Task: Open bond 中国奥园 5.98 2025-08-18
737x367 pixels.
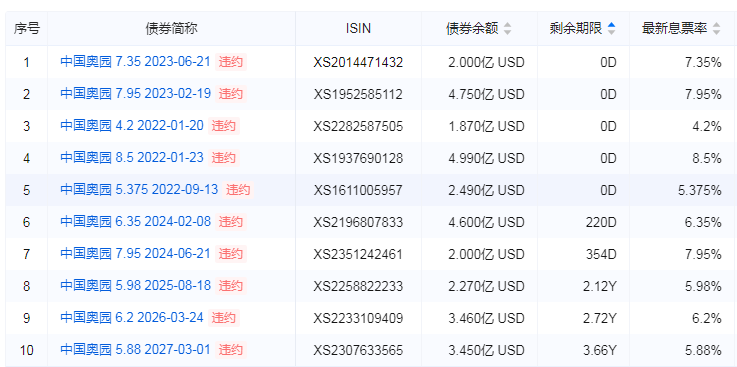Action: tap(136, 286)
